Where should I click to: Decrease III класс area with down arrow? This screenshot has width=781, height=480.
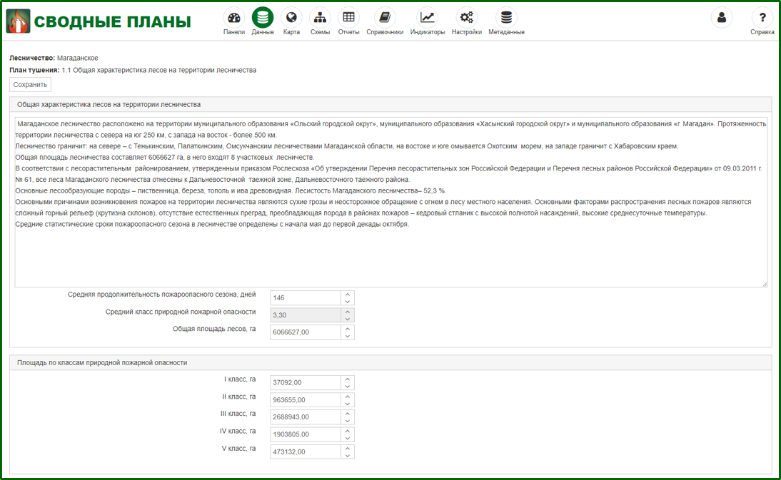click(x=348, y=420)
